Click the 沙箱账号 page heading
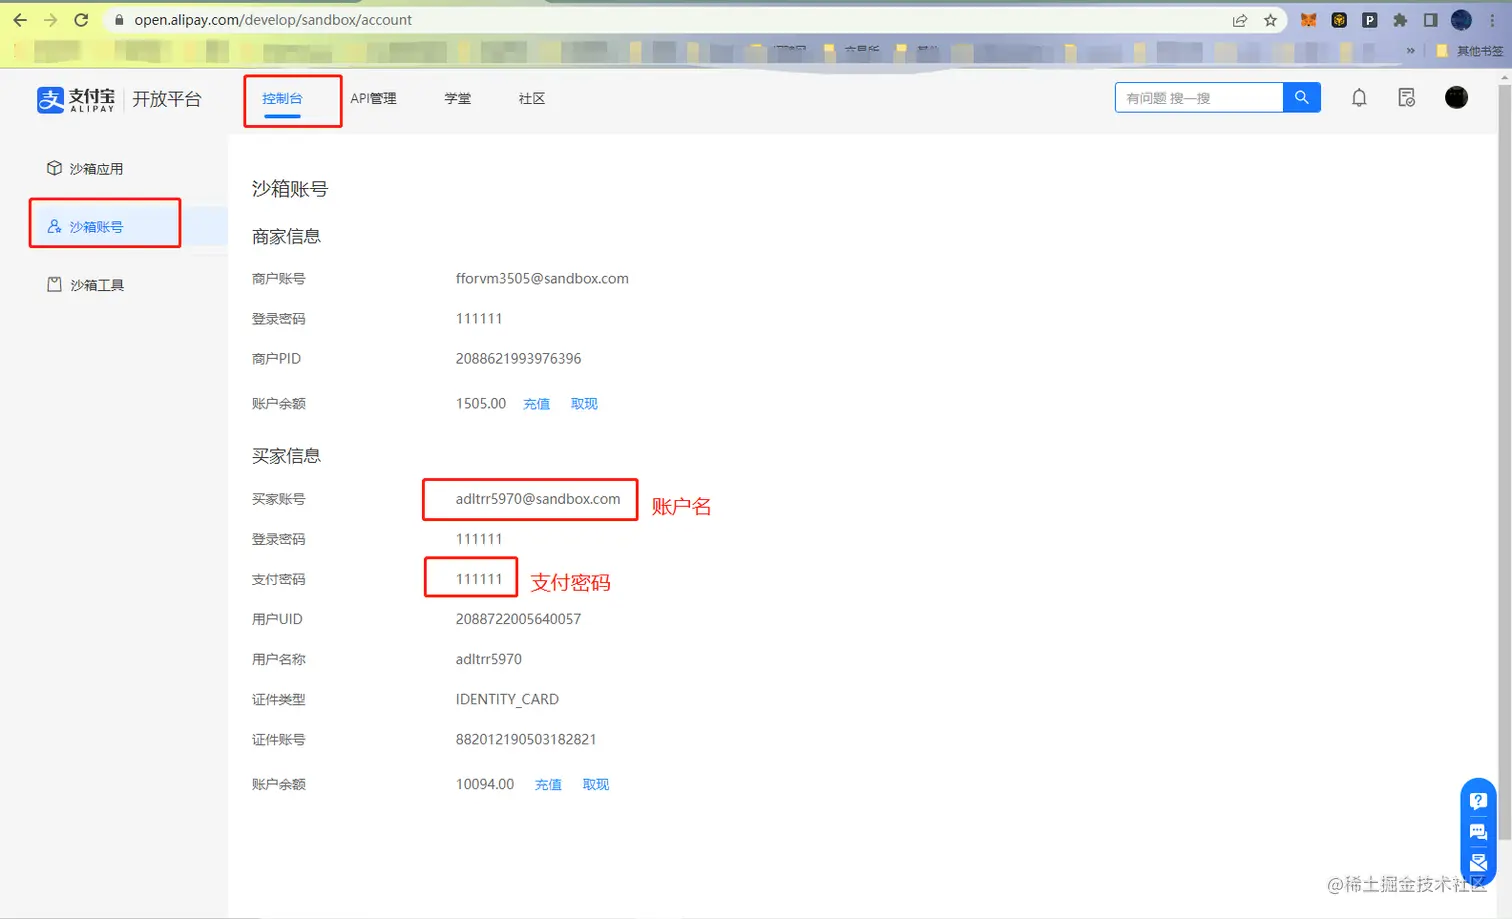This screenshot has height=919, width=1512. (290, 189)
